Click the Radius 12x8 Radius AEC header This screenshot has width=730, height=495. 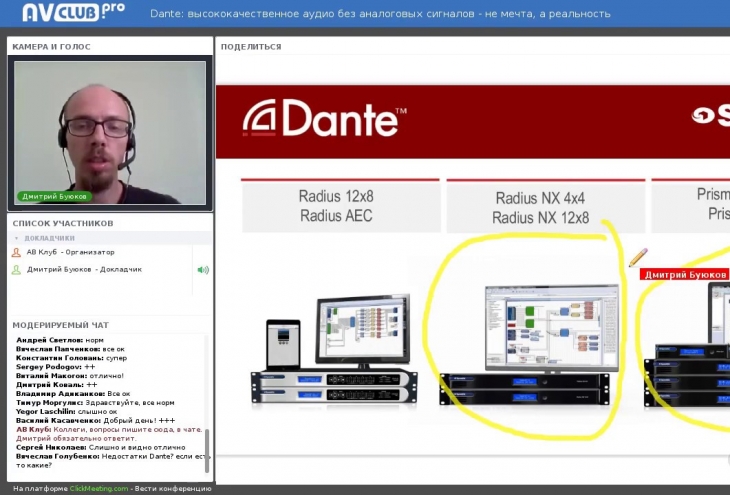coord(341,205)
